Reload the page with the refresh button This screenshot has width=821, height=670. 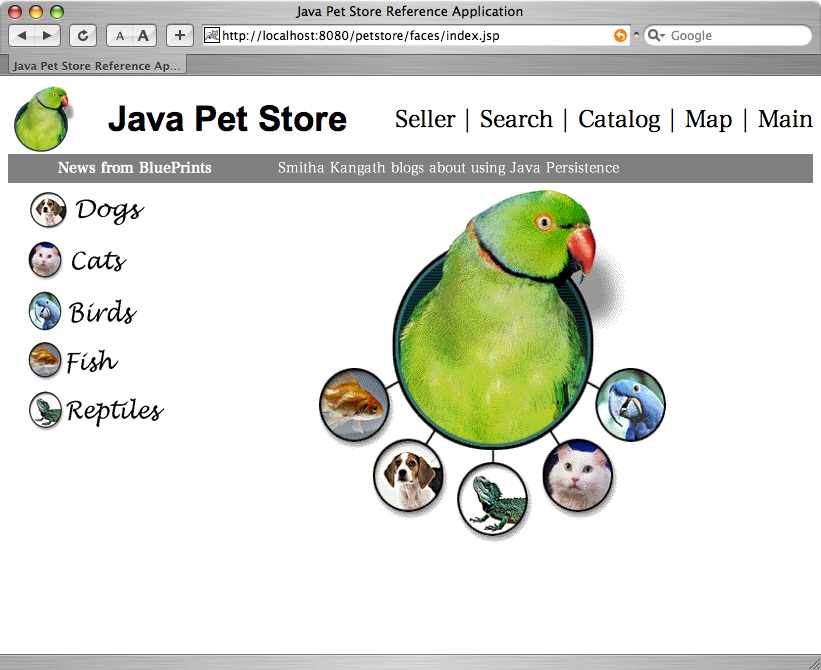(82, 35)
